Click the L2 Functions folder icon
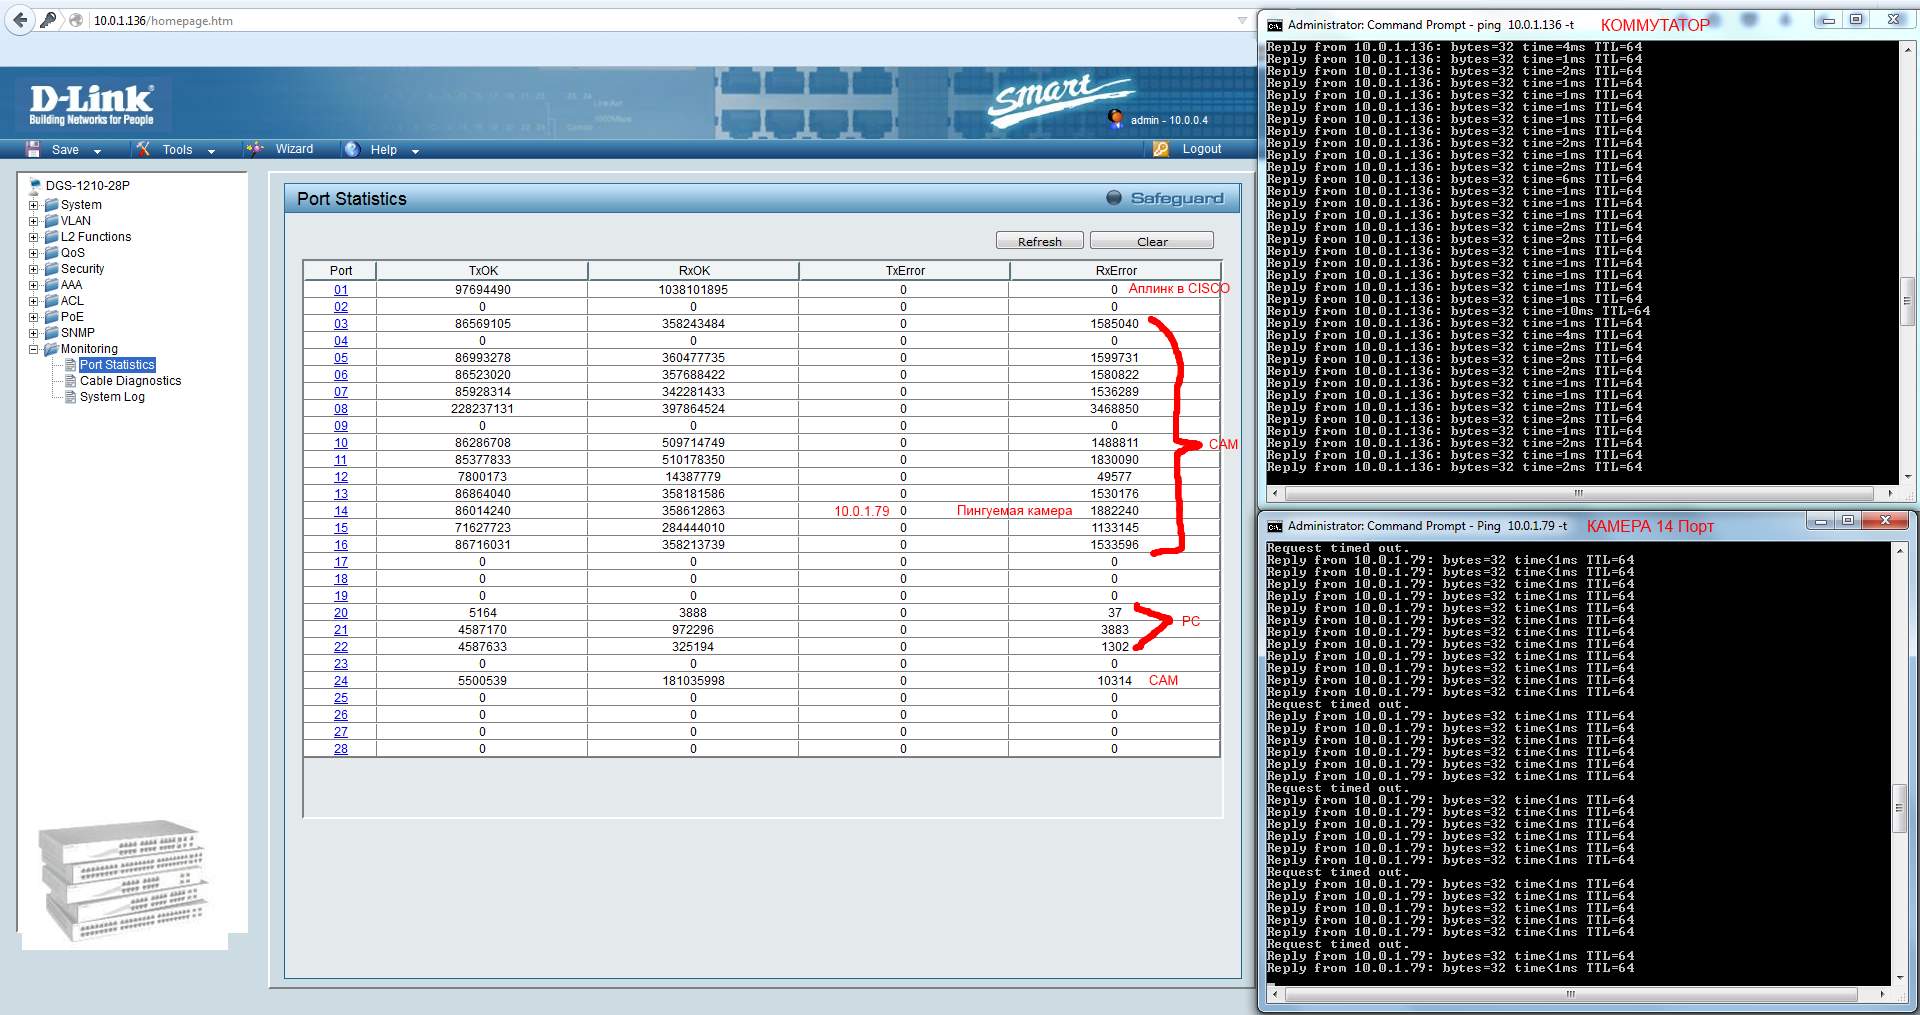 click(51, 237)
